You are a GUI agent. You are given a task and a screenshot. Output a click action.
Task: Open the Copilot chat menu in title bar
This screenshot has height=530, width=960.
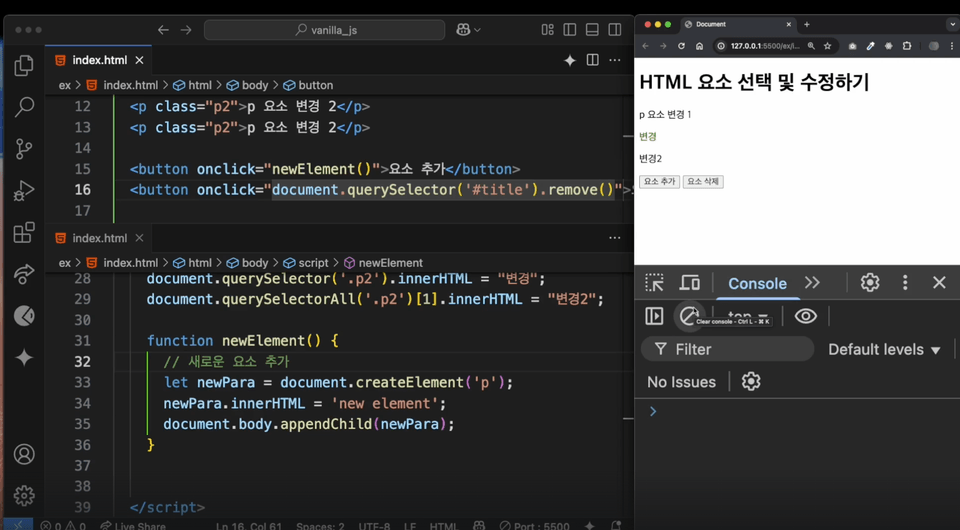tap(468, 29)
